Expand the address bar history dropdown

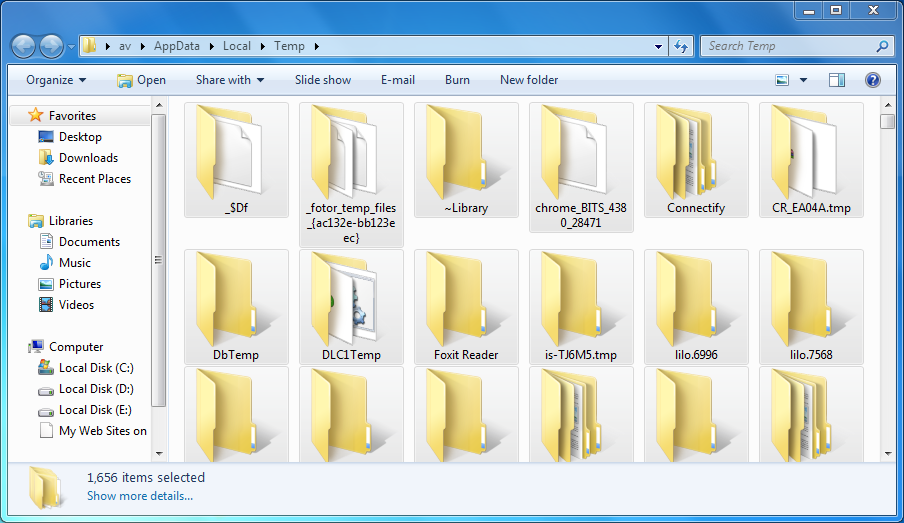pyautogui.click(x=658, y=46)
